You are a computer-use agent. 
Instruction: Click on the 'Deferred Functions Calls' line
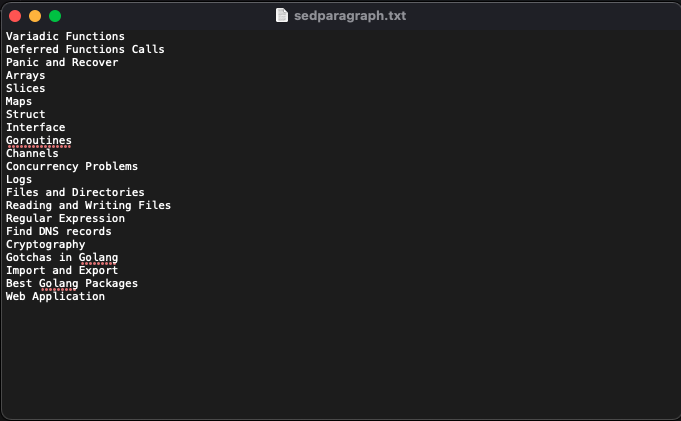(x=85, y=49)
